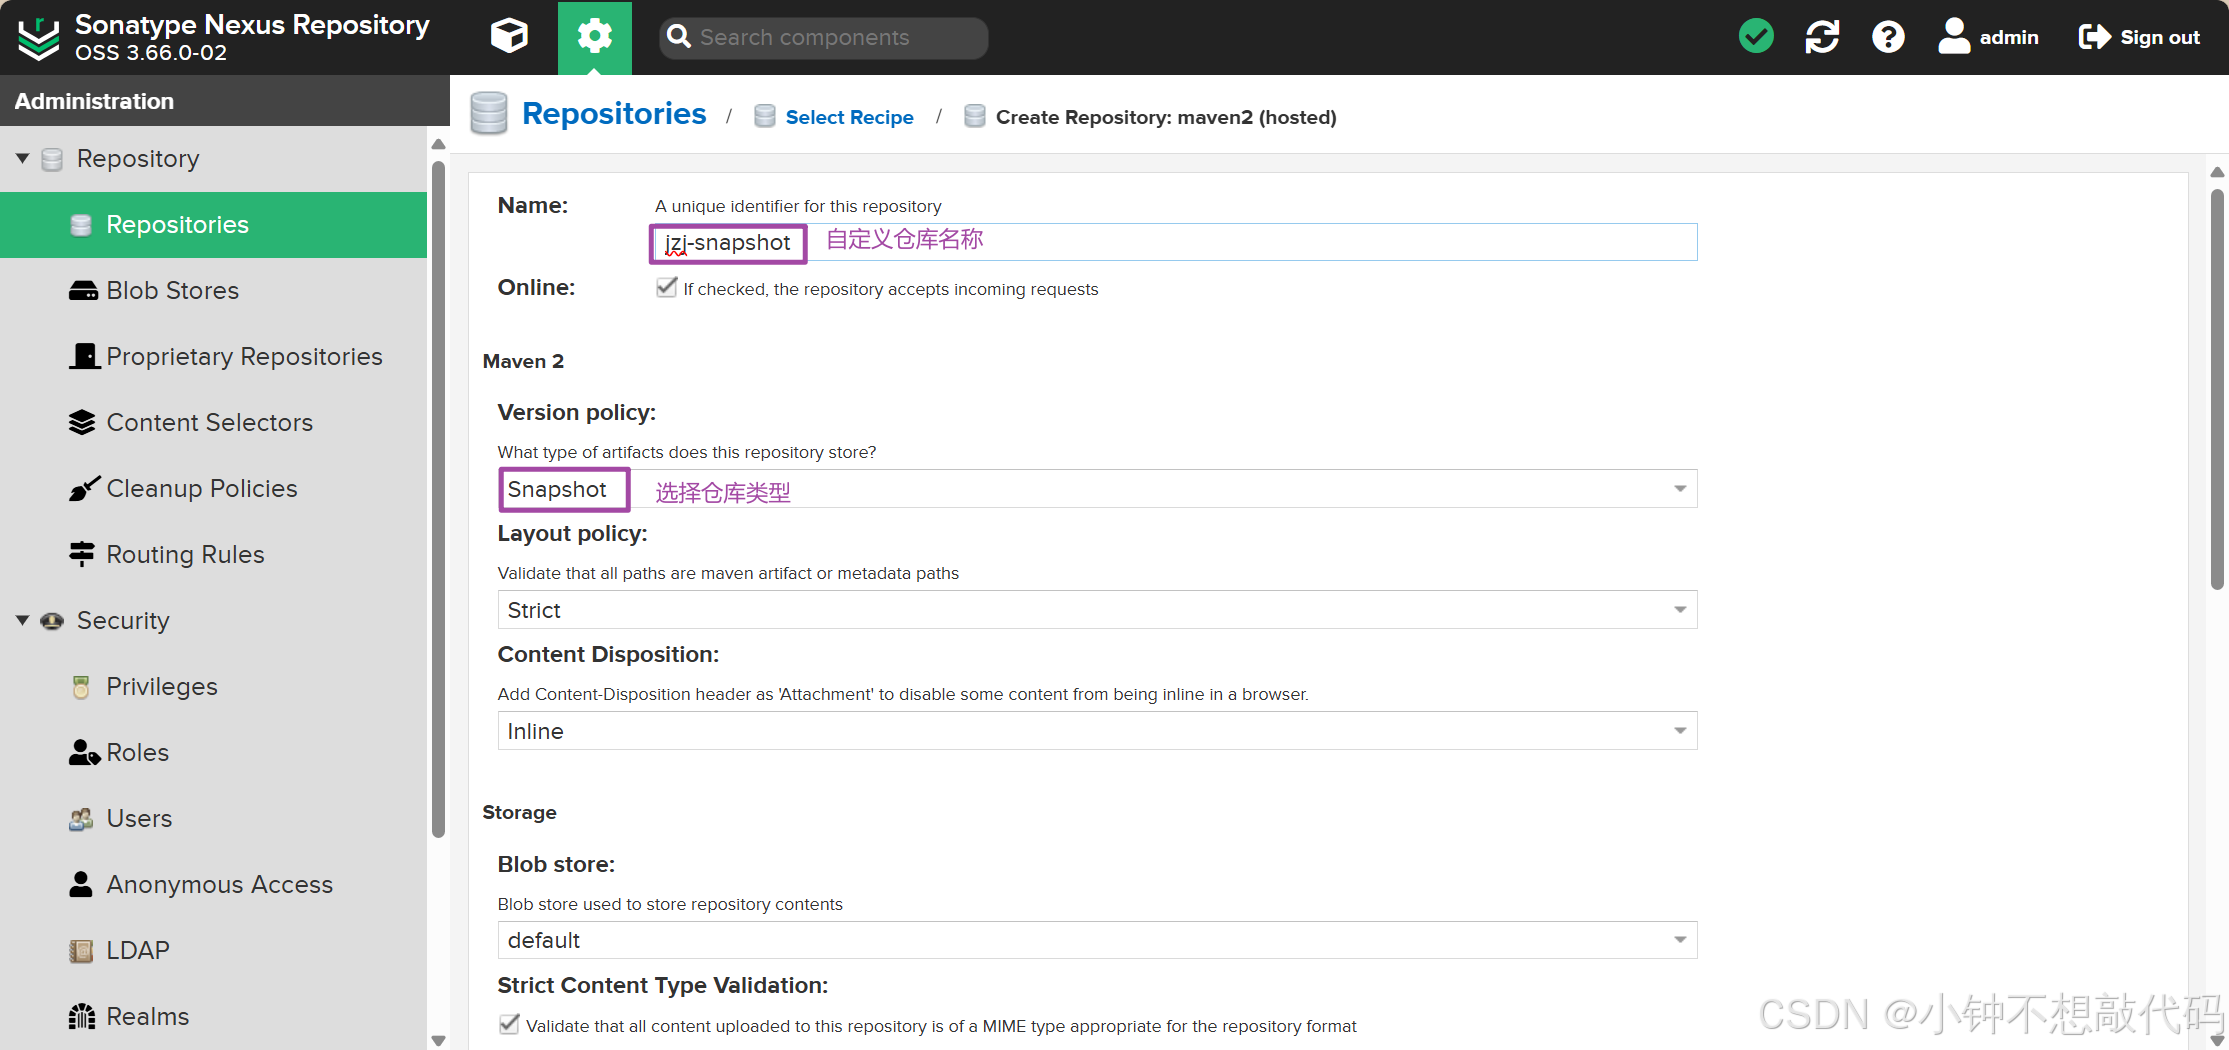
Task: Click the Security group icon
Action: (x=52, y=621)
